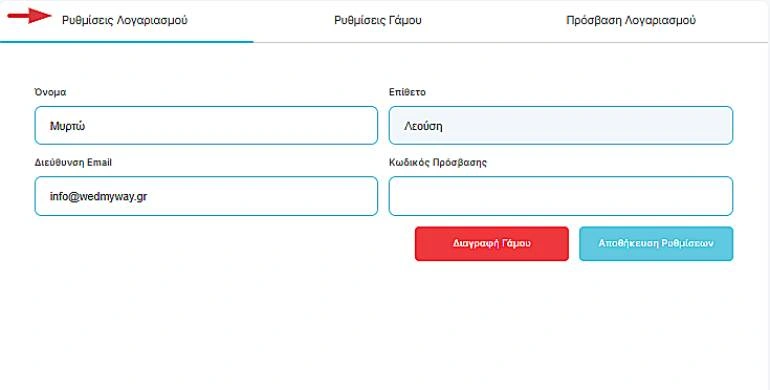Click the red Διαγραφή Γάμου button

coord(492,244)
